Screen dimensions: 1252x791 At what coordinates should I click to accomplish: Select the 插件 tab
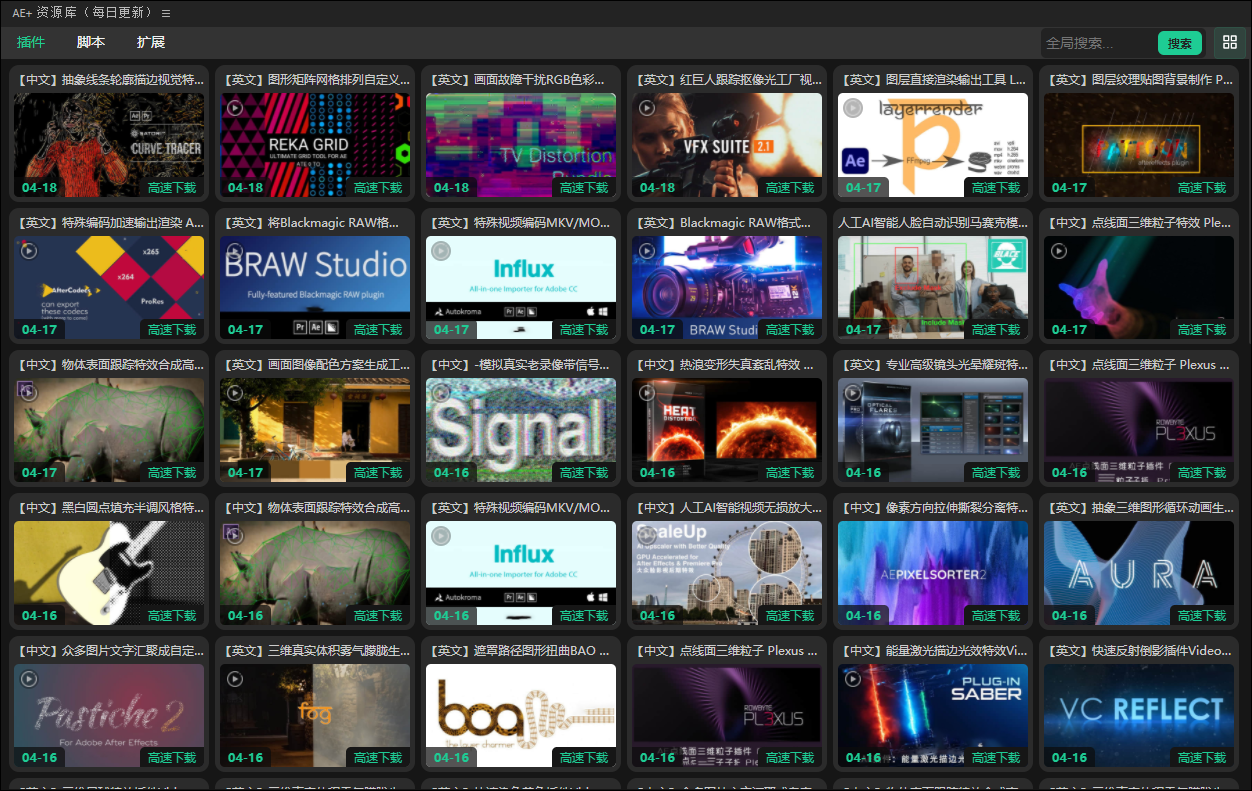click(31, 42)
